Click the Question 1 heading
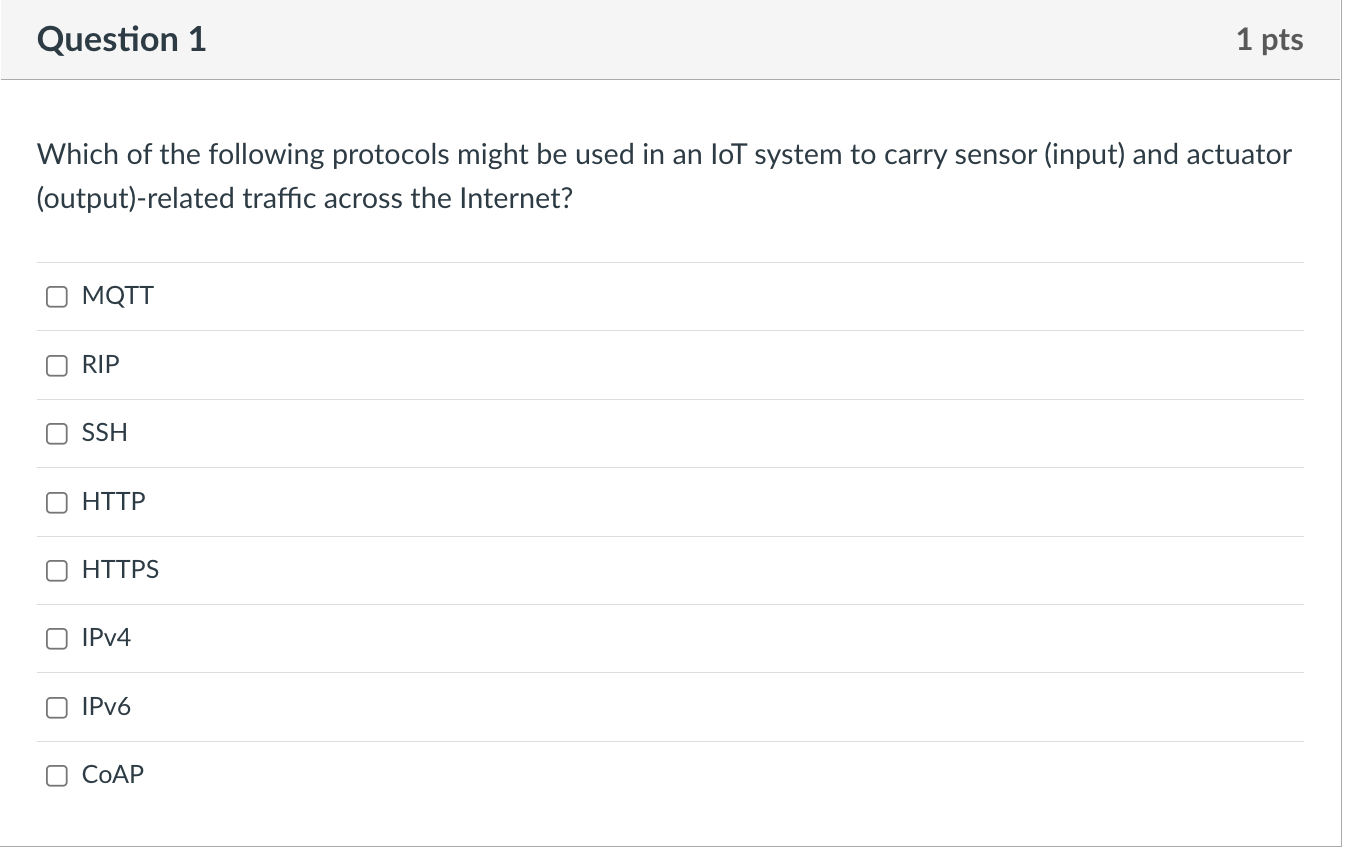1346x850 pixels. pos(122,40)
